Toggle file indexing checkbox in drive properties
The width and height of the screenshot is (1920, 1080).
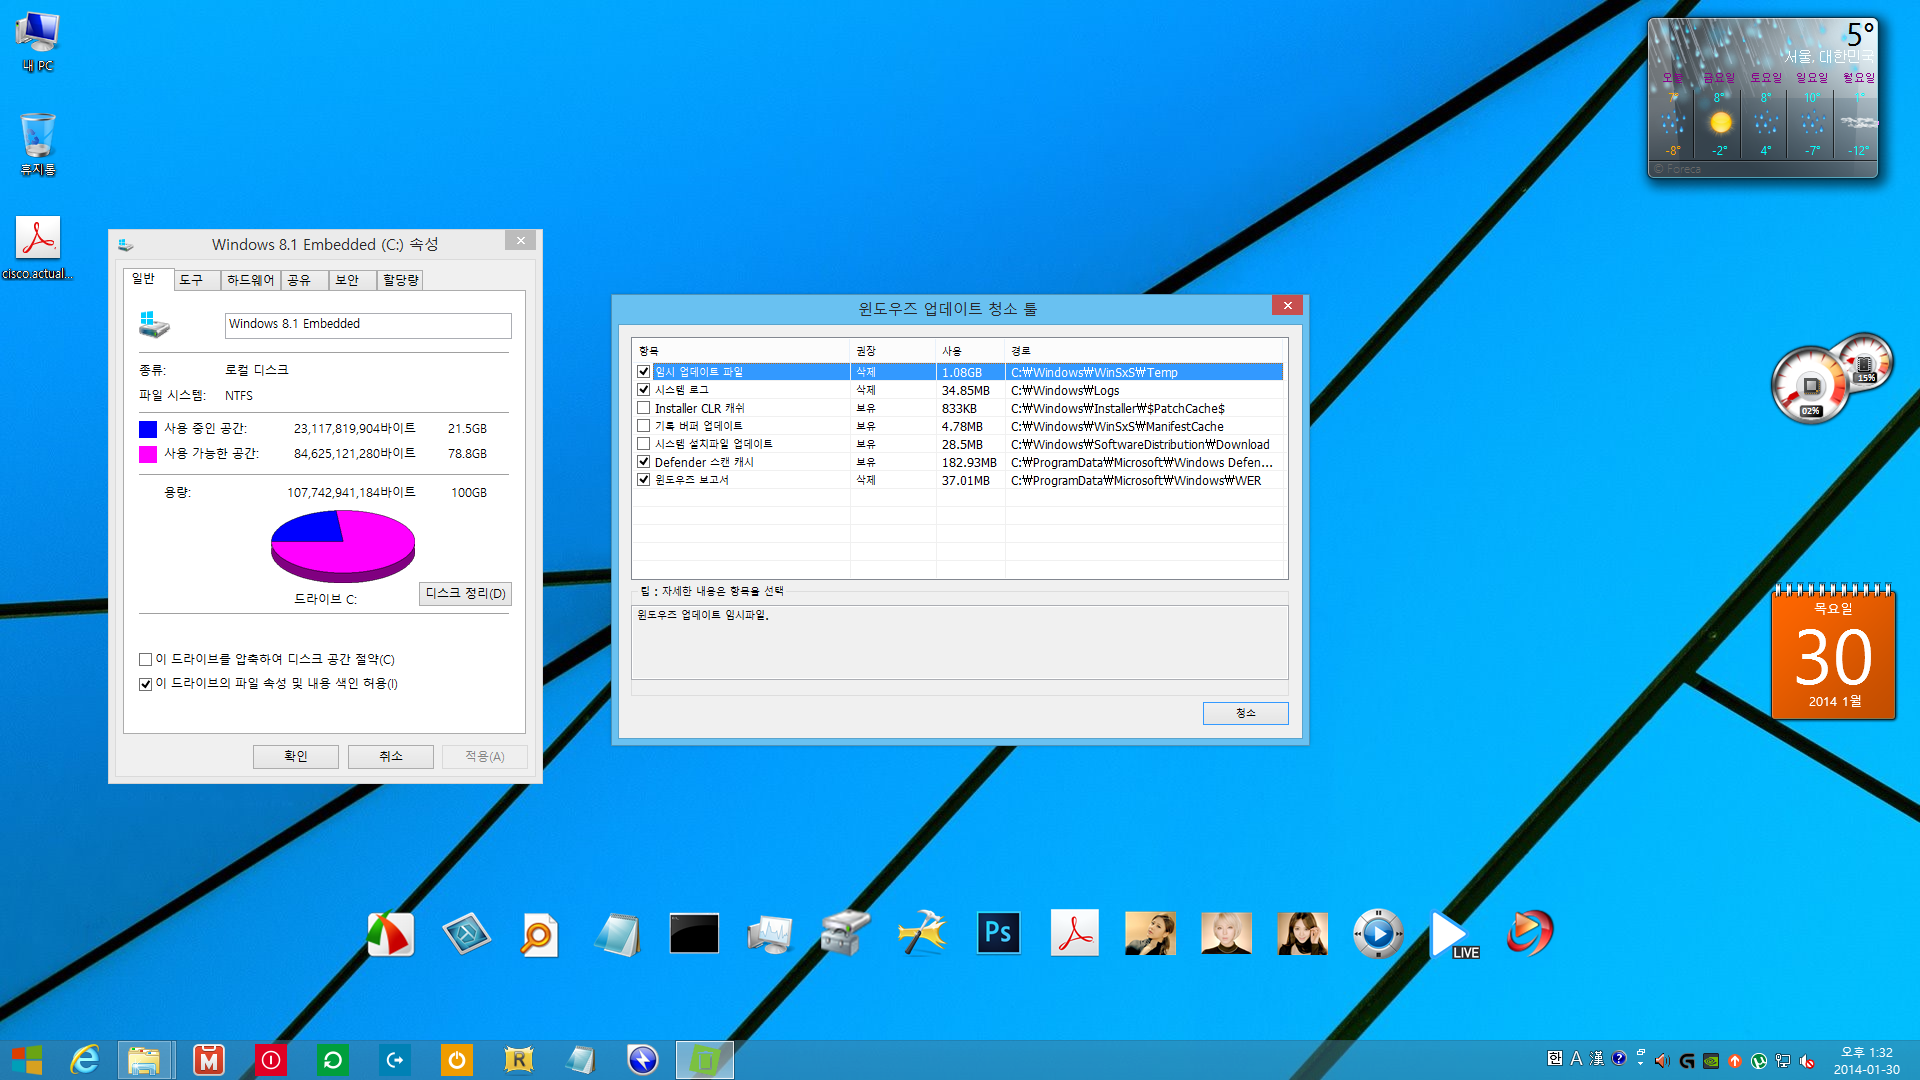point(145,684)
